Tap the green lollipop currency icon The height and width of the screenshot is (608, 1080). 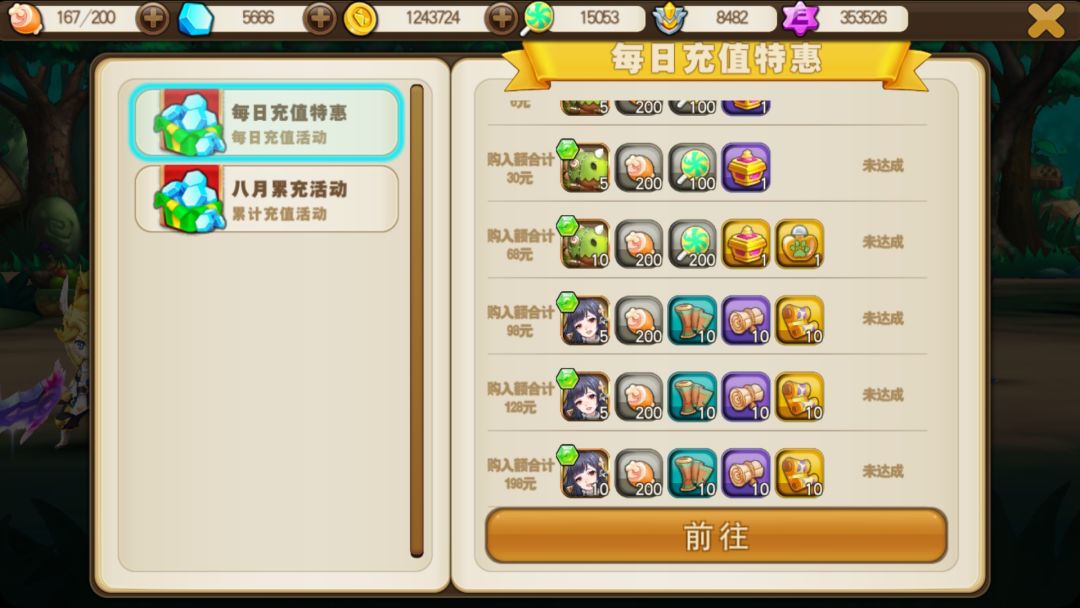click(x=537, y=19)
